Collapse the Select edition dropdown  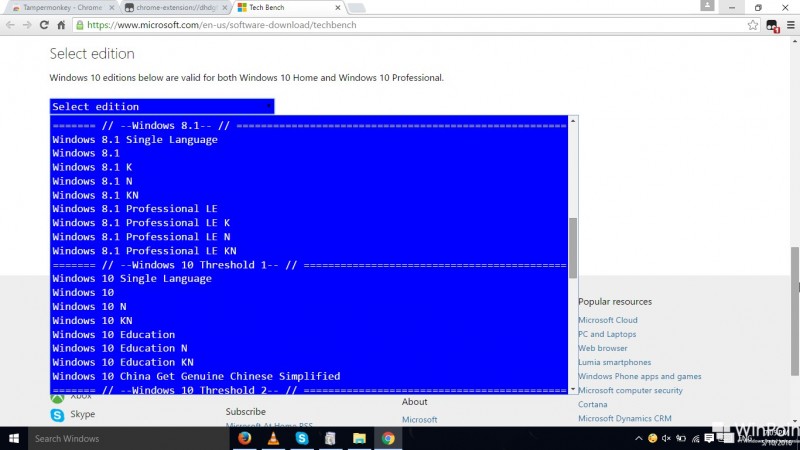[x=162, y=106]
